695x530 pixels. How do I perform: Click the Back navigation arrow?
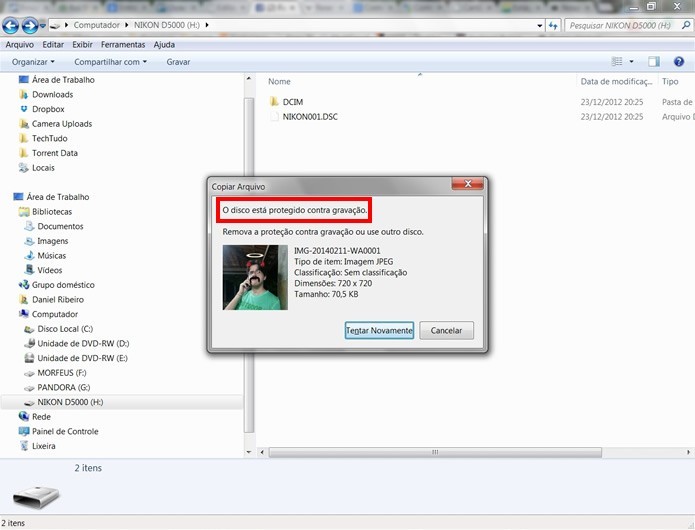[x=10, y=26]
